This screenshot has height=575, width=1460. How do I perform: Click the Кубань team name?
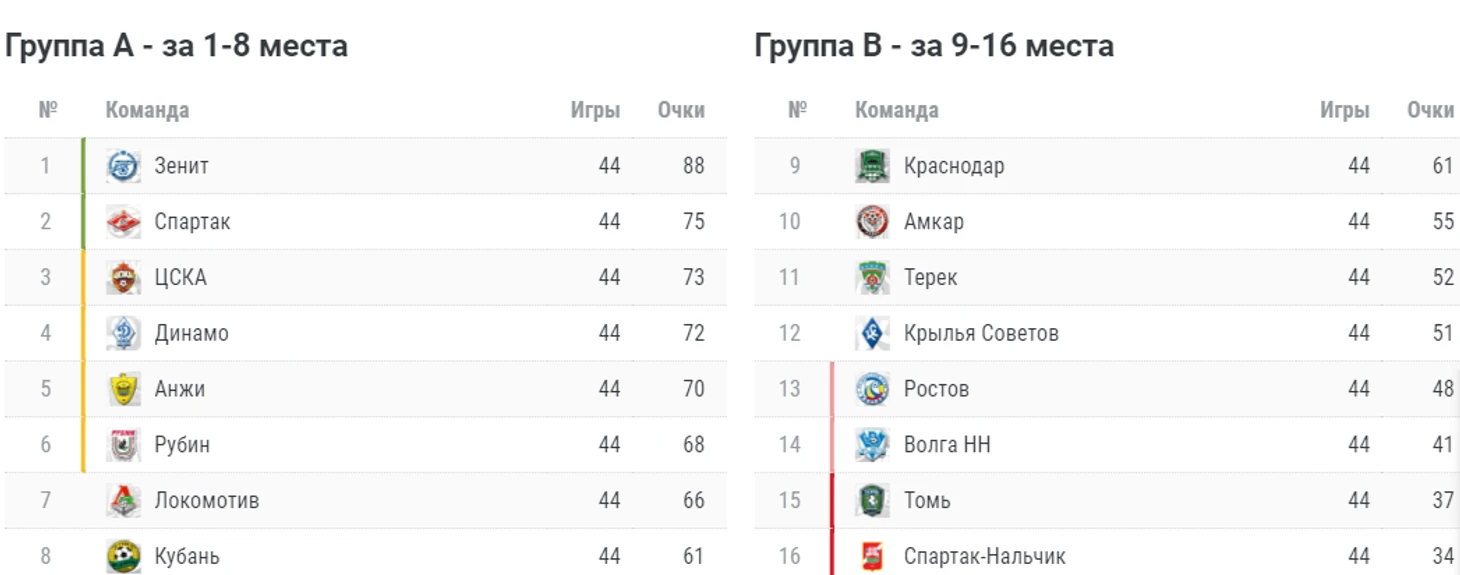tap(187, 556)
